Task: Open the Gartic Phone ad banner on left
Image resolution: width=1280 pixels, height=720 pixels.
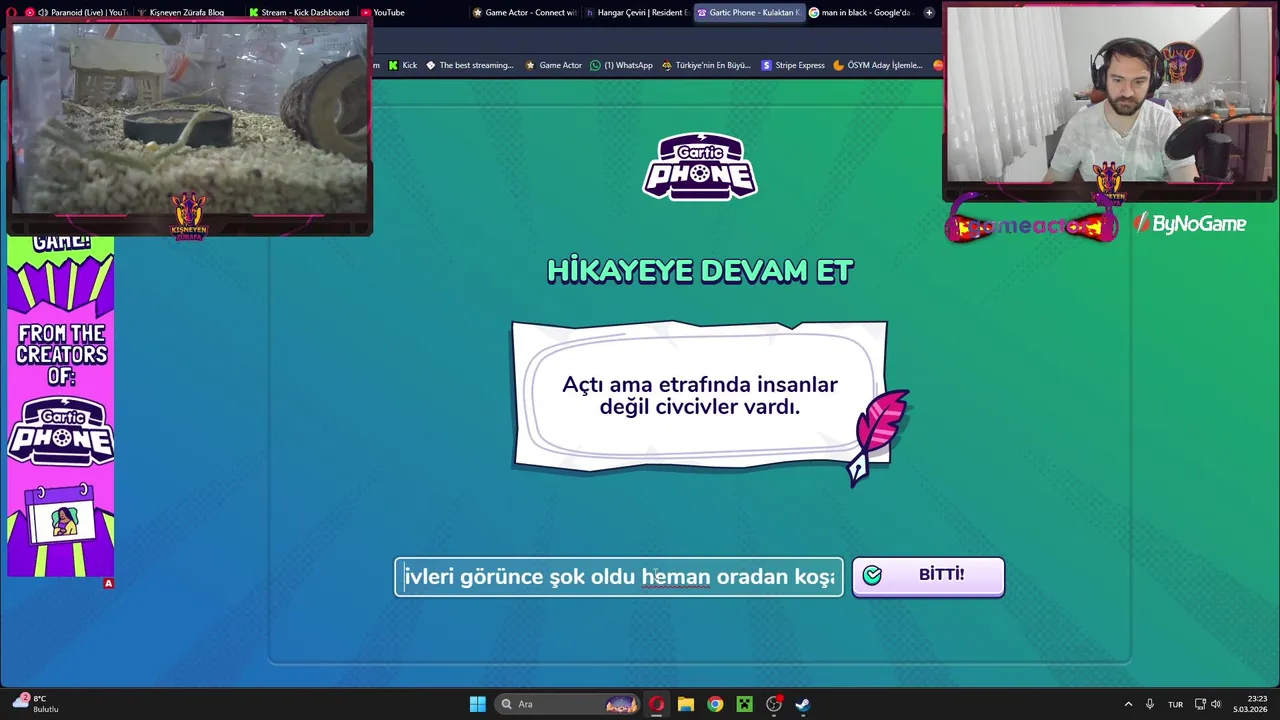Action: [60, 407]
